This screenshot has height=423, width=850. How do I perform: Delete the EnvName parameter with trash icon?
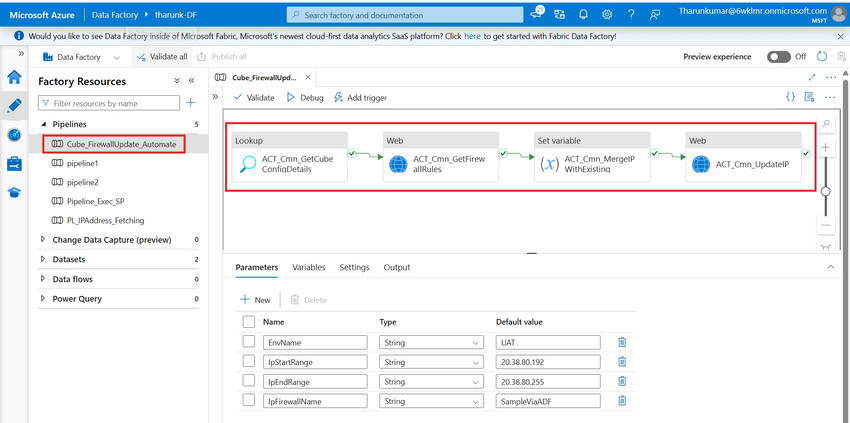point(622,342)
